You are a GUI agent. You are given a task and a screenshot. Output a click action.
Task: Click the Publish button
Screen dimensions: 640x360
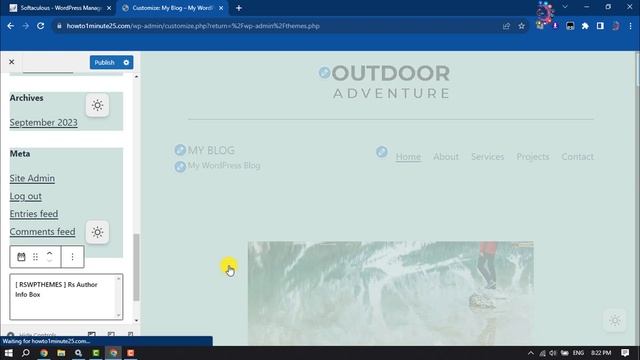tap(104, 62)
